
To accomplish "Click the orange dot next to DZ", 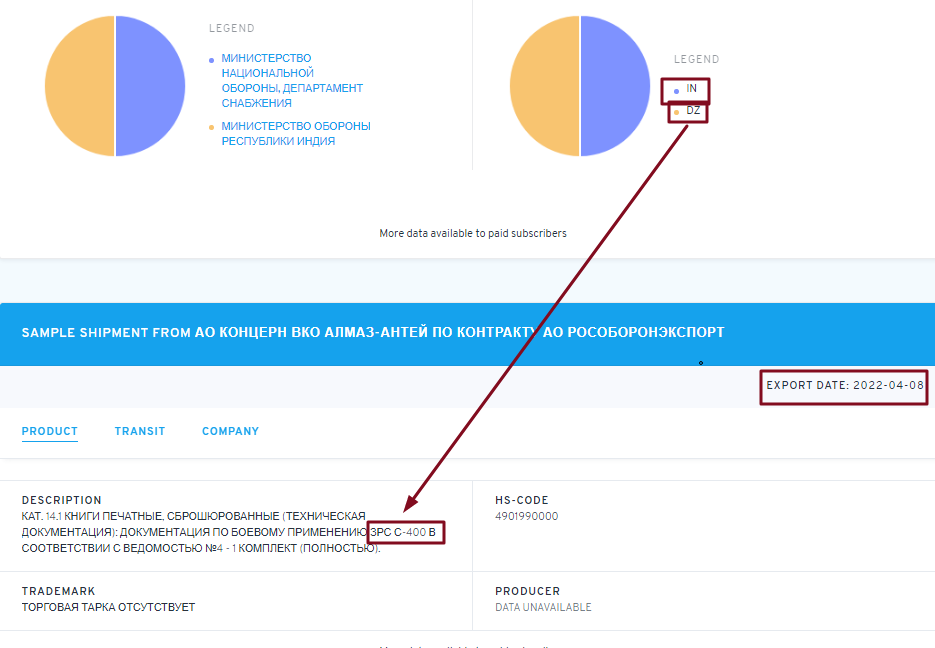I will pyautogui.click(x=676, y=113).
